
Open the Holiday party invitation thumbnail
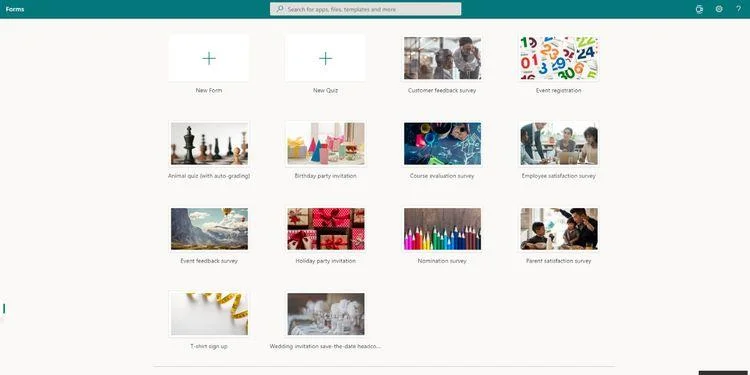point(326,229)
